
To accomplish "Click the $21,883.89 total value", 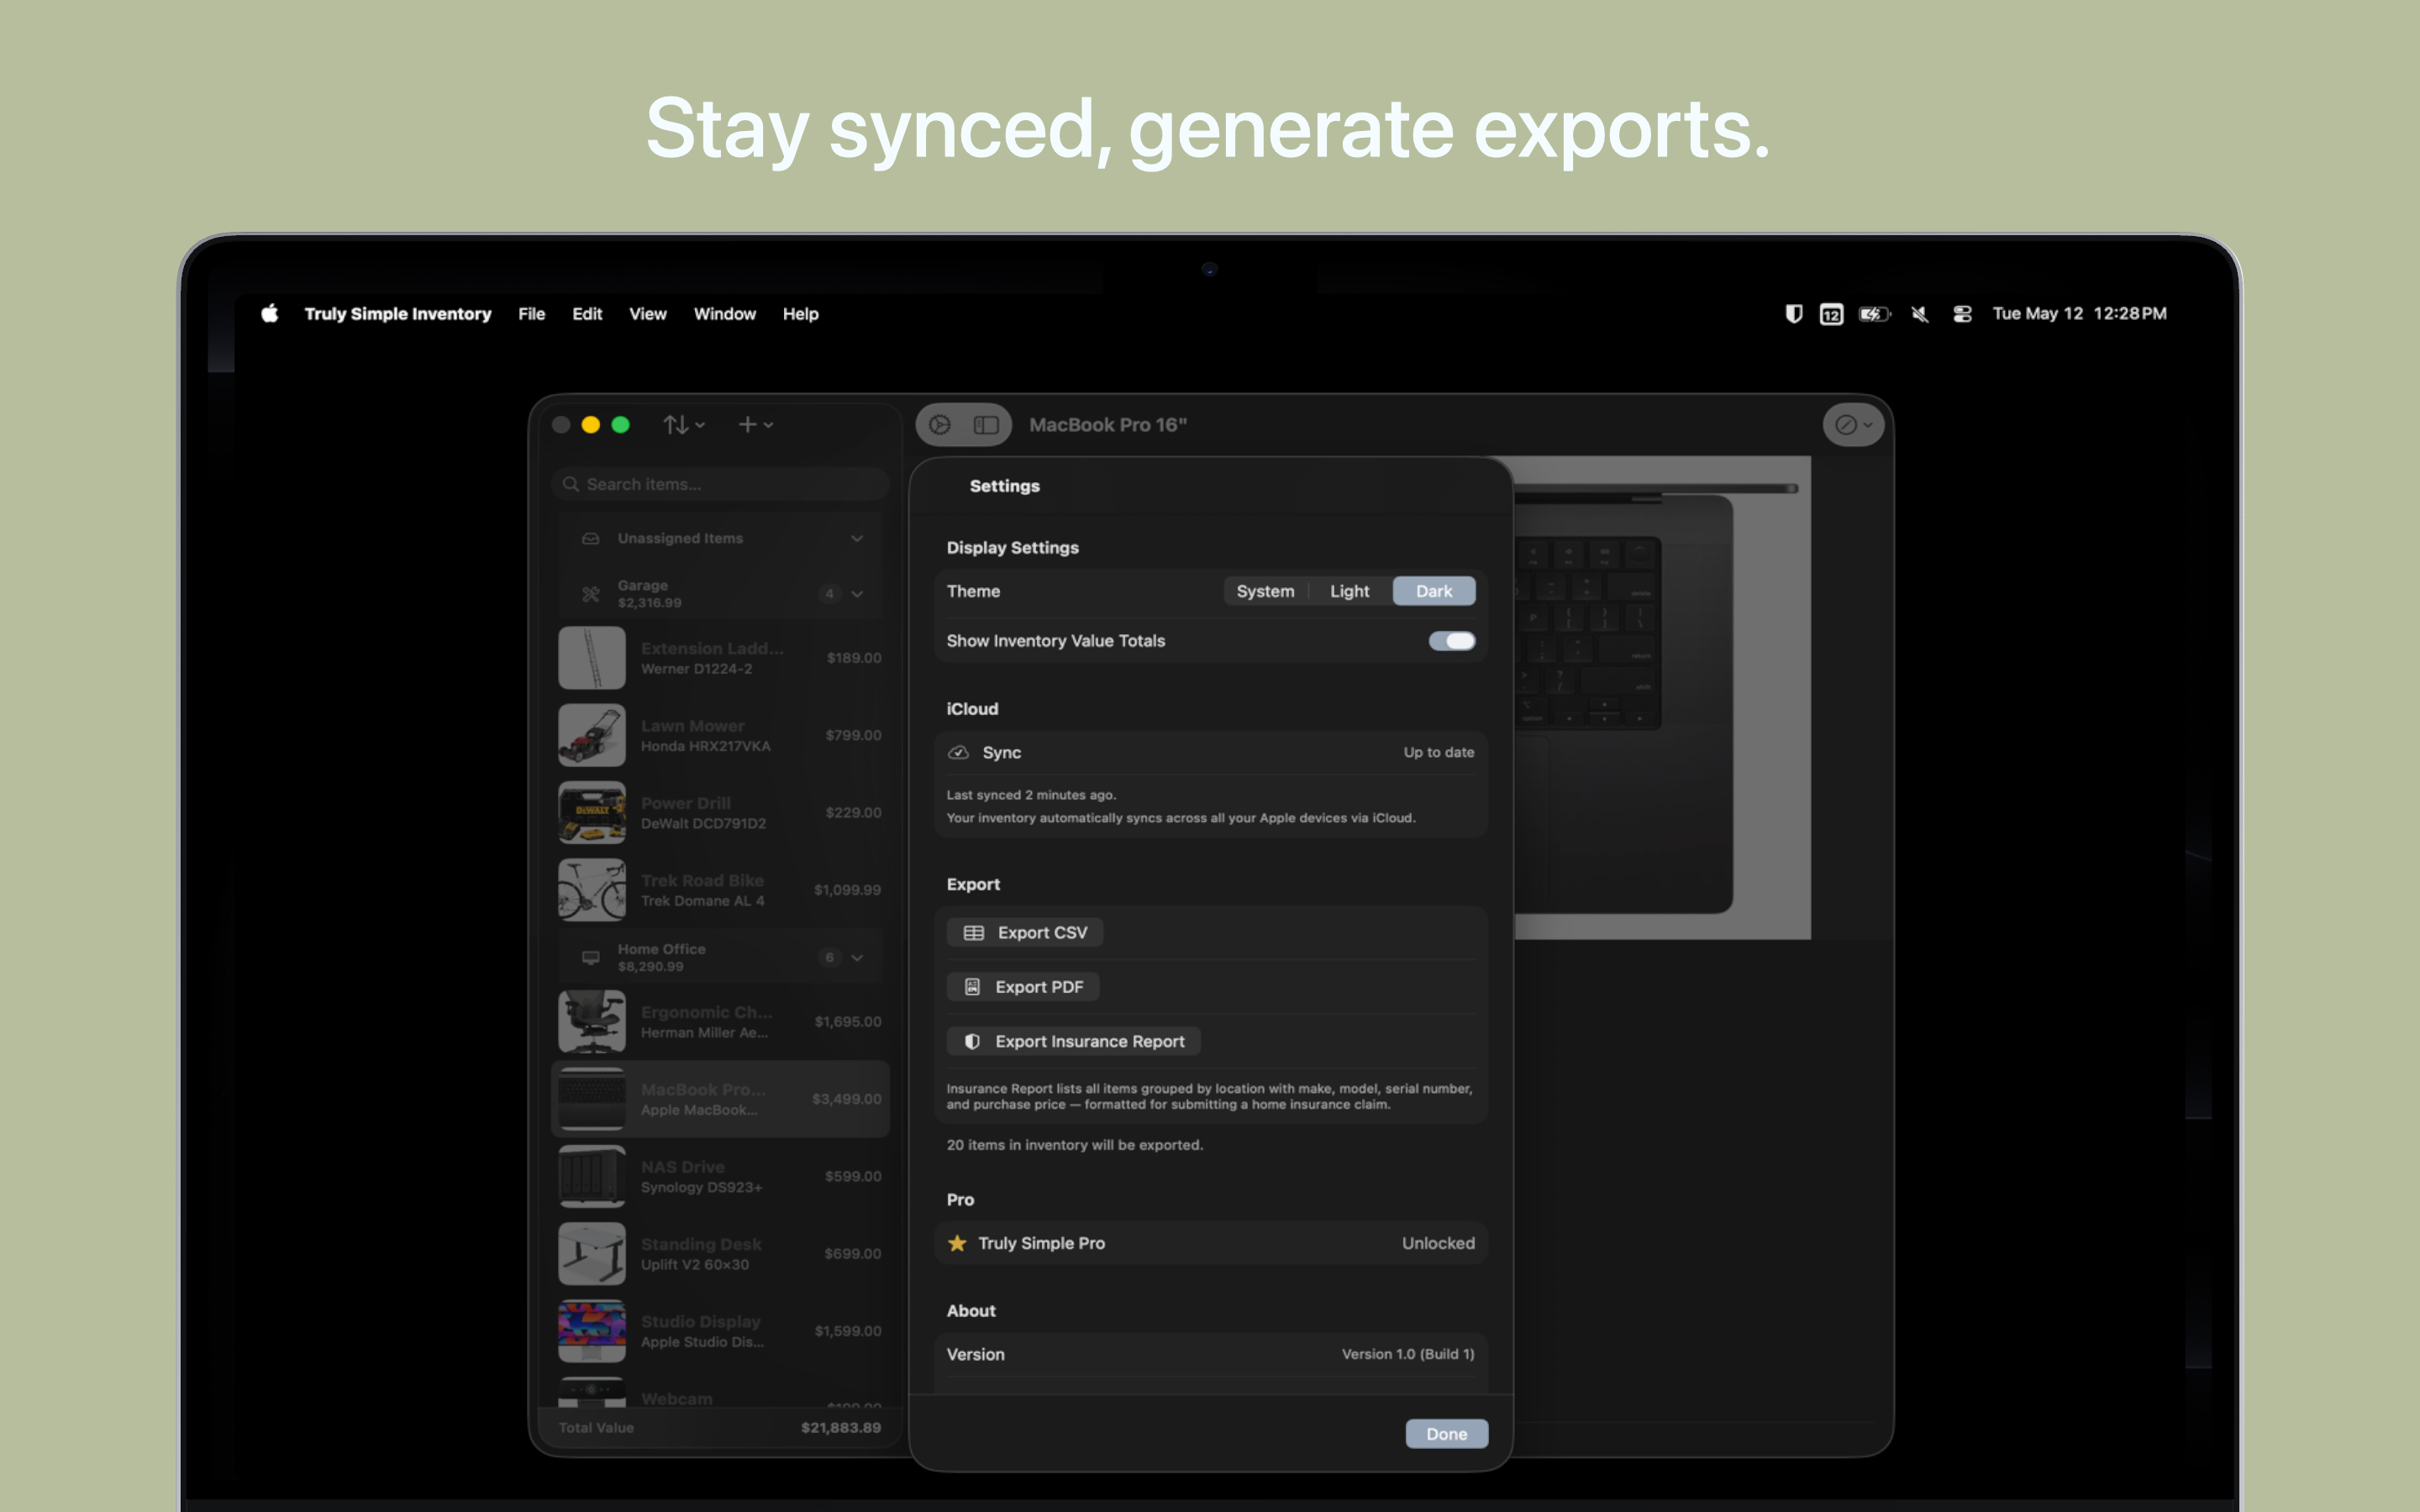I will click(x=840, y=1427).
